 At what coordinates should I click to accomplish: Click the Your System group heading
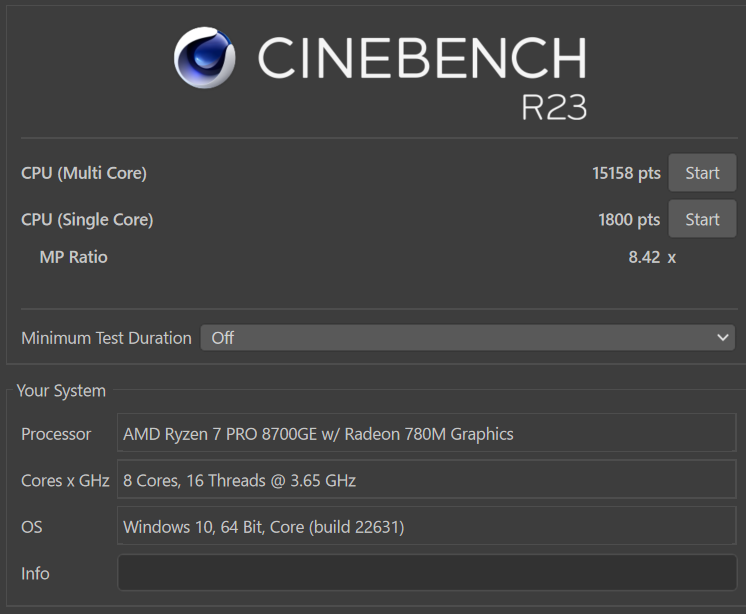pos(61,391)
